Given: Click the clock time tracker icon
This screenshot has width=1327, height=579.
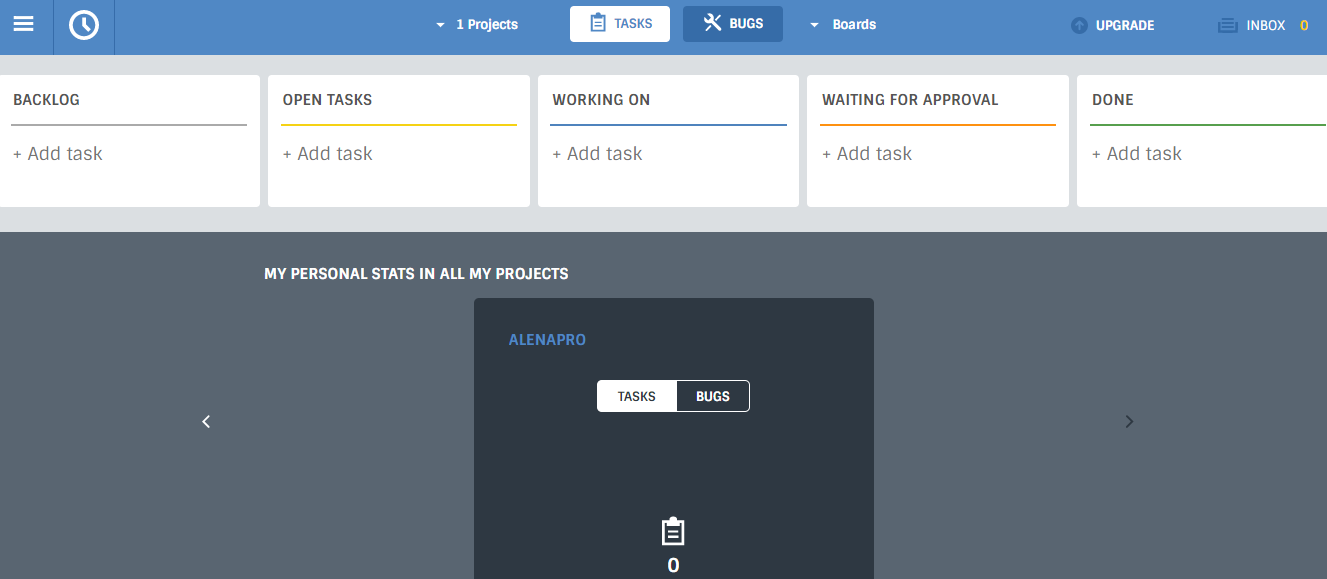Looking at the screenshot, I should coord(84,25).
